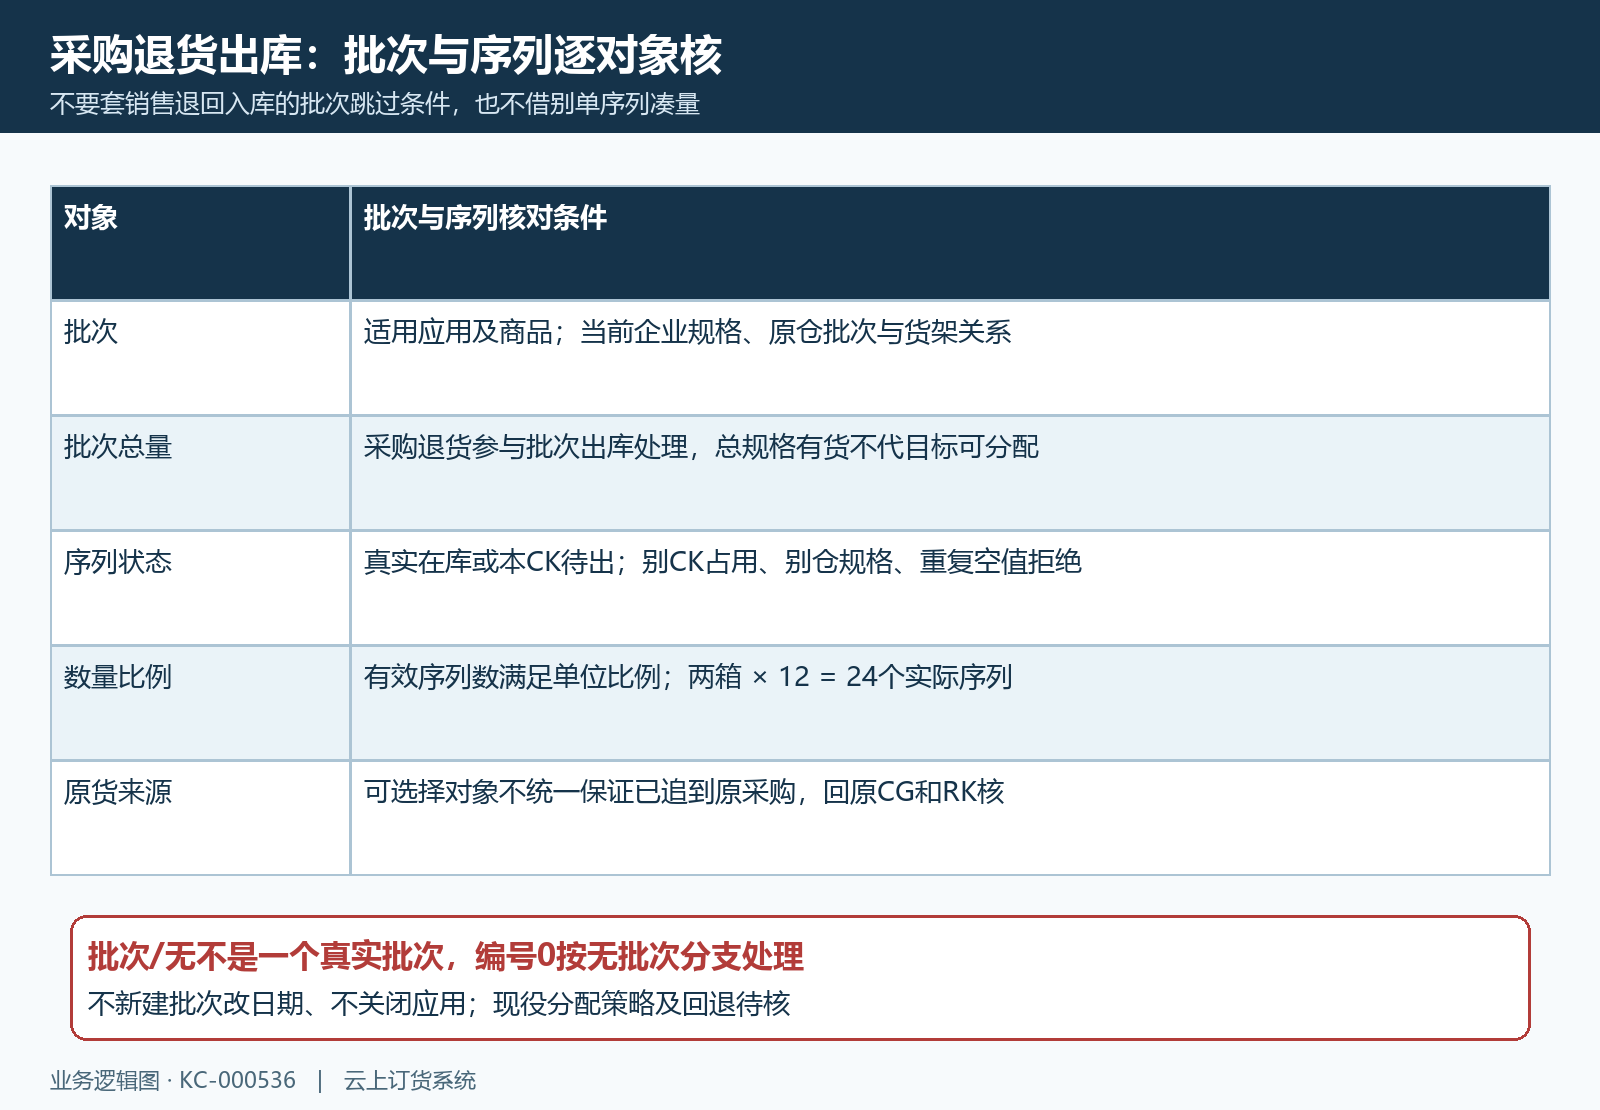Click the title 采购退货出库：批次与序列逐对象核
1600x1110 pixels.
coord(386,55)
